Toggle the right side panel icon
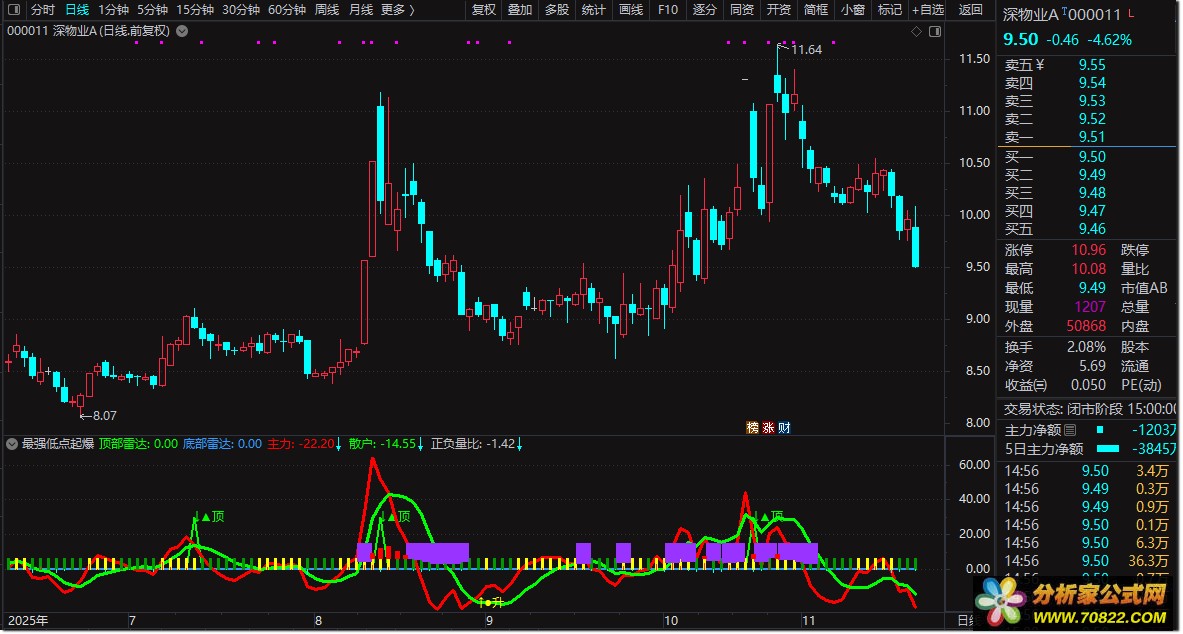This screenshot has height=634, width=1183. click(x=934, y=32)
